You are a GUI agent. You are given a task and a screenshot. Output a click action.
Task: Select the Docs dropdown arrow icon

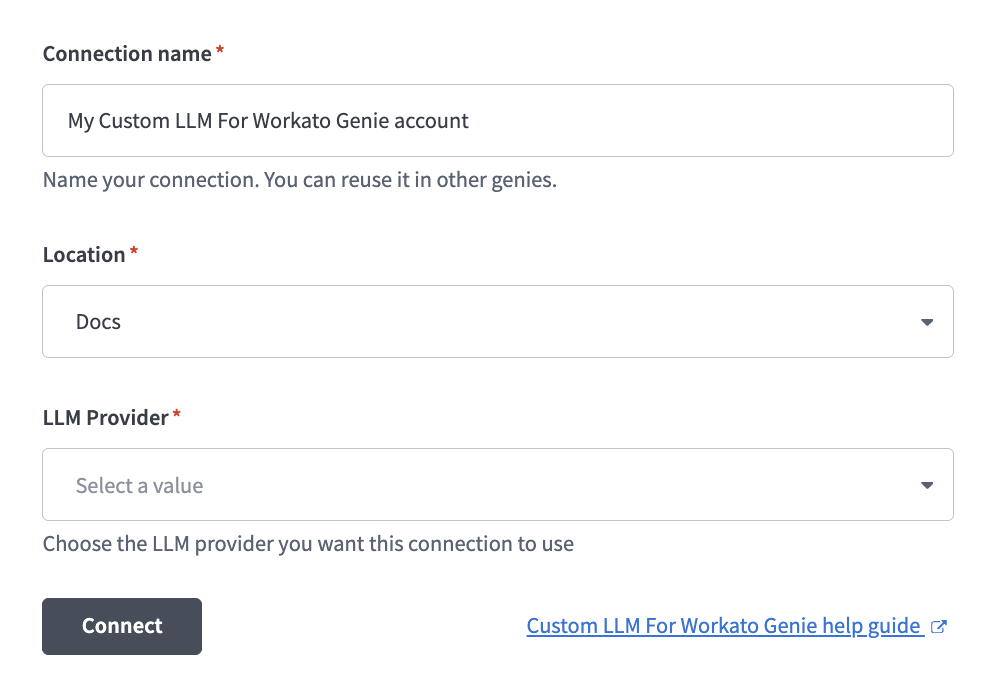(x=925, y=321)
